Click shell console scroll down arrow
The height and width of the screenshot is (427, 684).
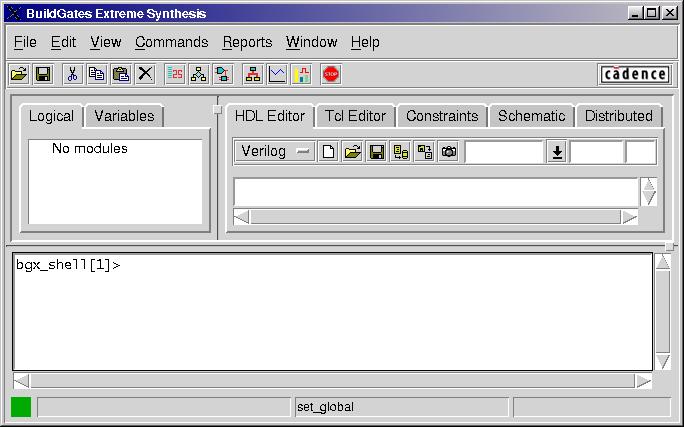click(663, 362)
